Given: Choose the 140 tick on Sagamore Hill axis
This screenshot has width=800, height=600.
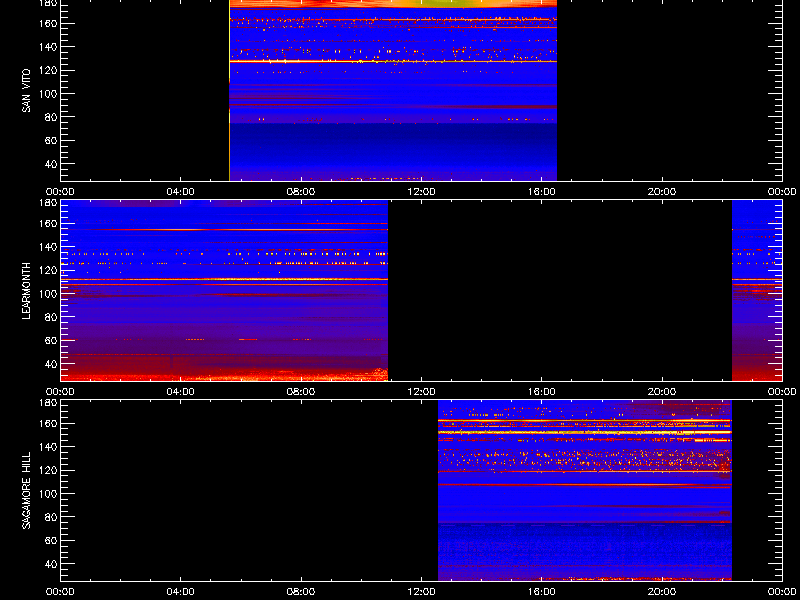Looking at the screenshot, I should 46,447.
